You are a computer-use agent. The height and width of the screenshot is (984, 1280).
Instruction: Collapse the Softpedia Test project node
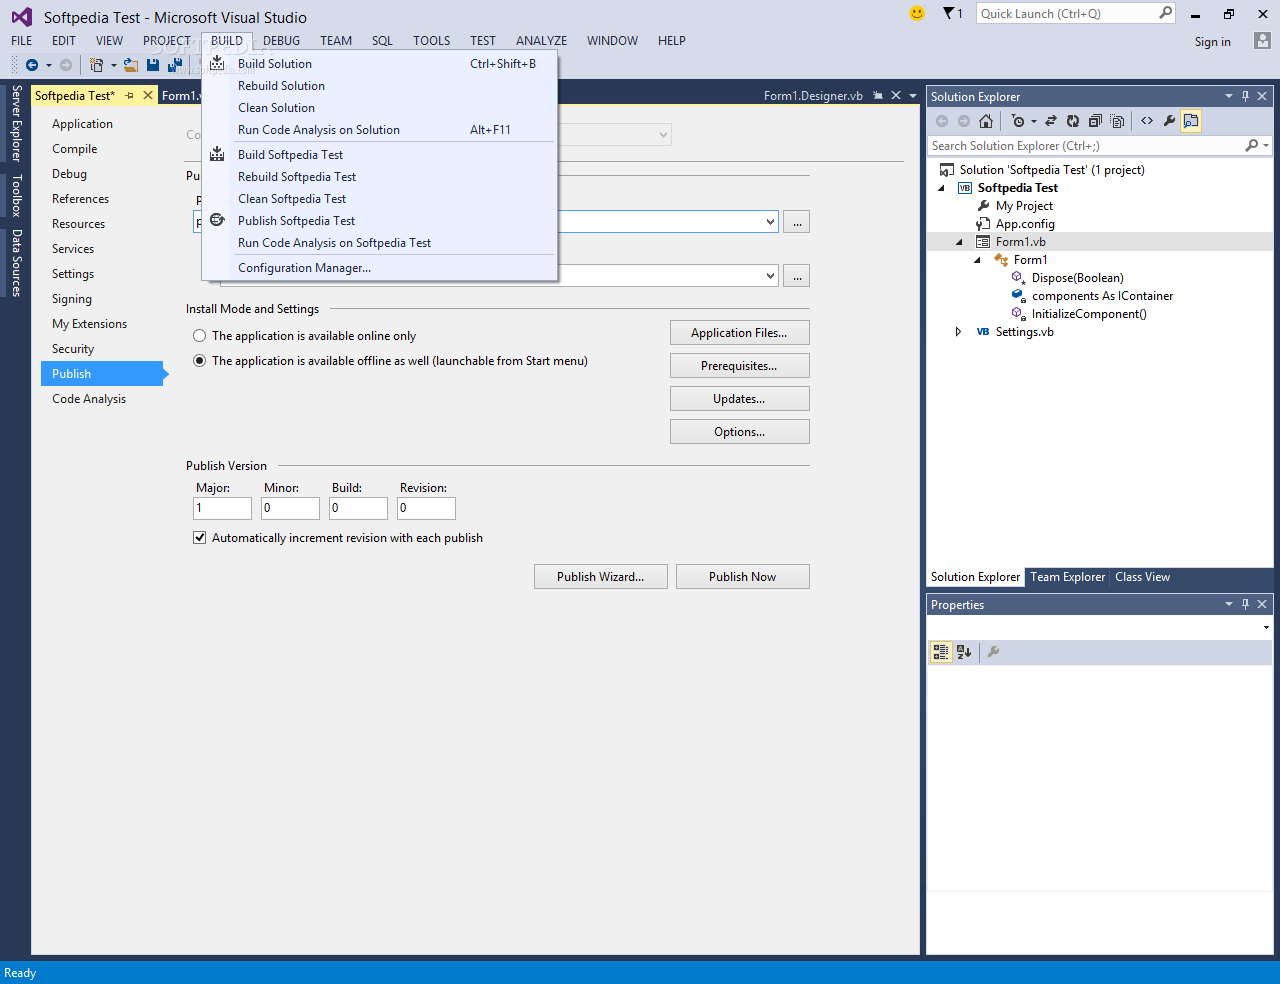pyautogui.click(x=941, y=188)
